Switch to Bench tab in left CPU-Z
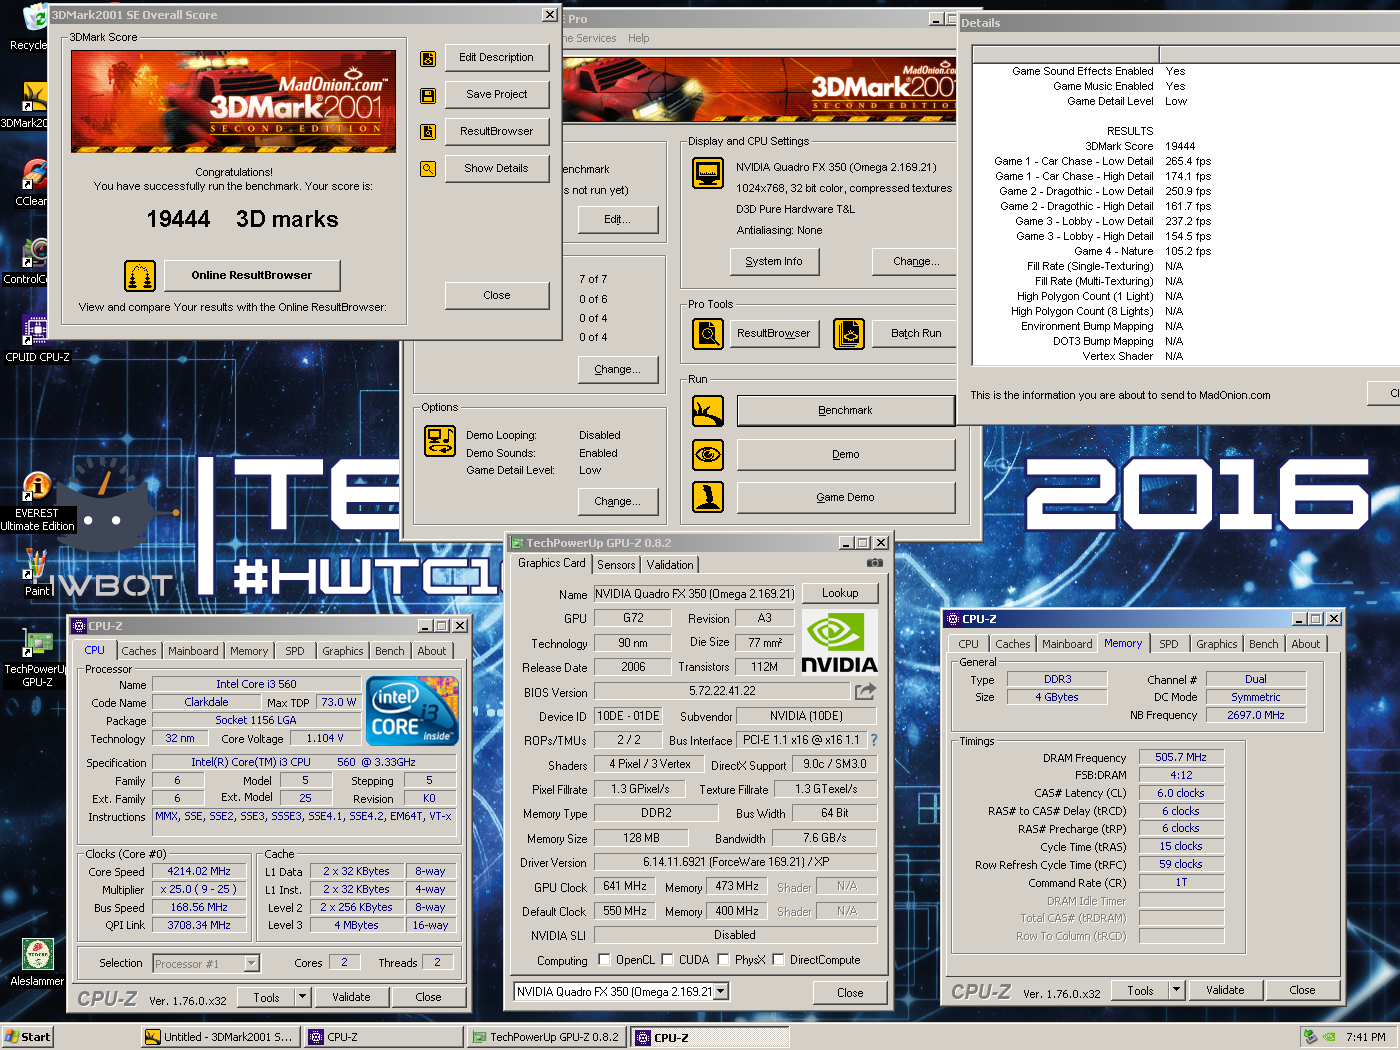 [x=390, y=651]
